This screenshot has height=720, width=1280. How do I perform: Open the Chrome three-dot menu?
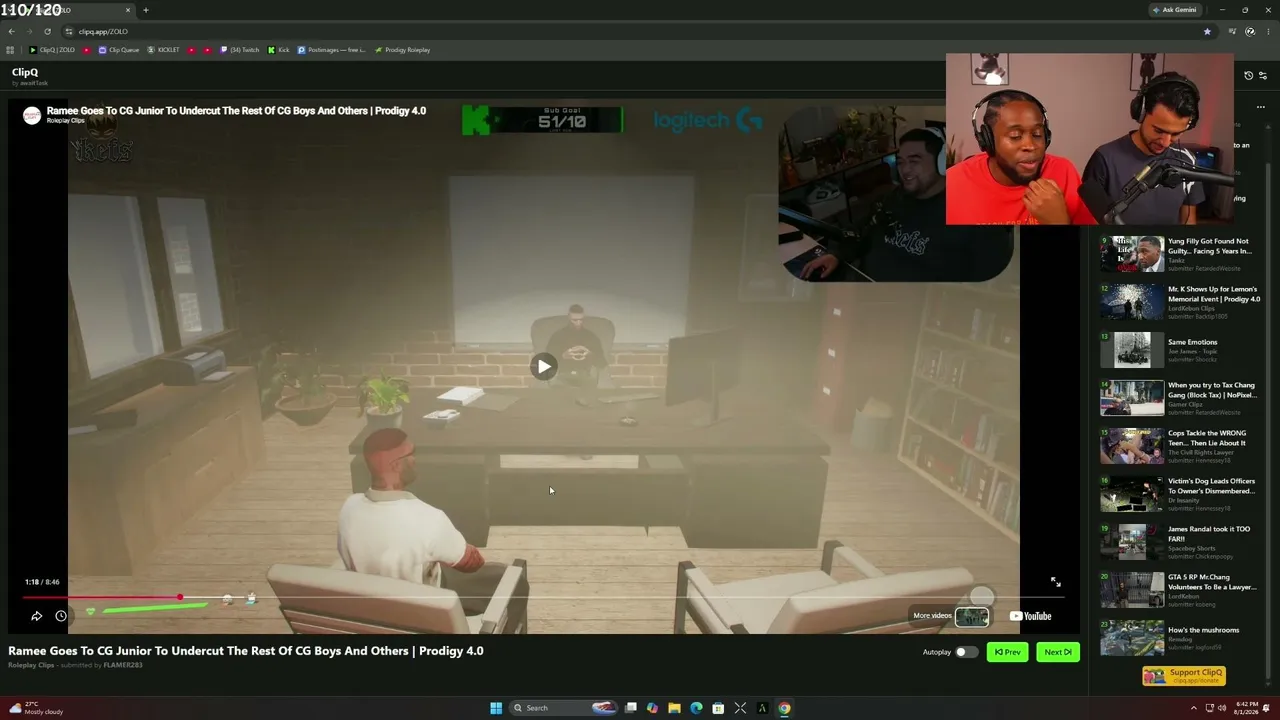1268,31
